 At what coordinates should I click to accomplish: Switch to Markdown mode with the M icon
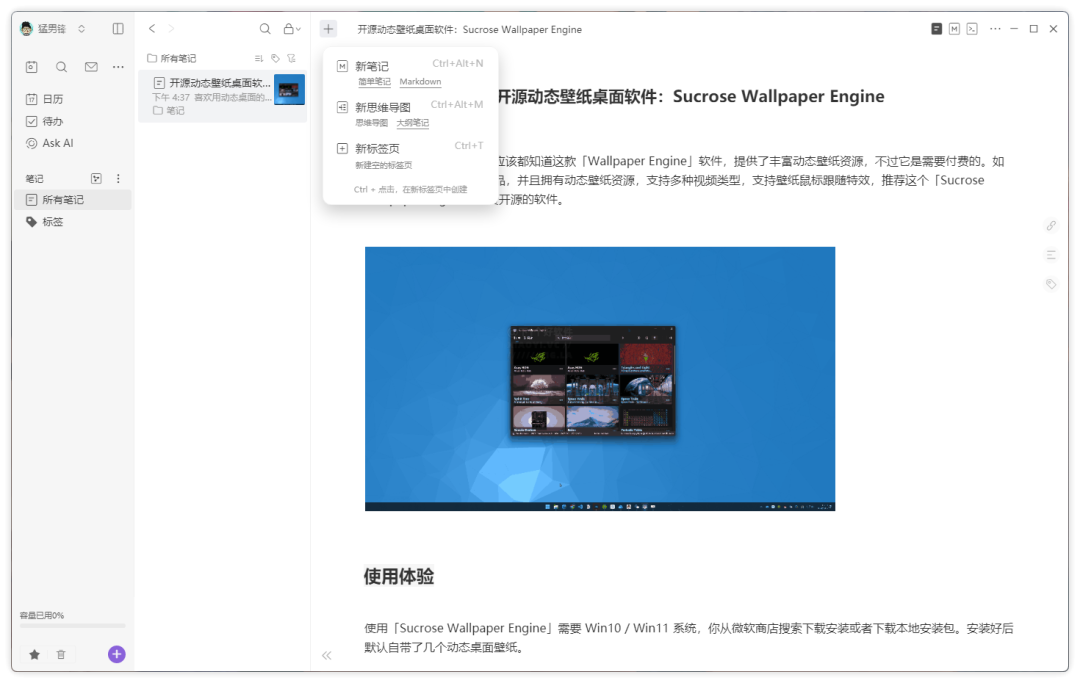pos(954,29)
